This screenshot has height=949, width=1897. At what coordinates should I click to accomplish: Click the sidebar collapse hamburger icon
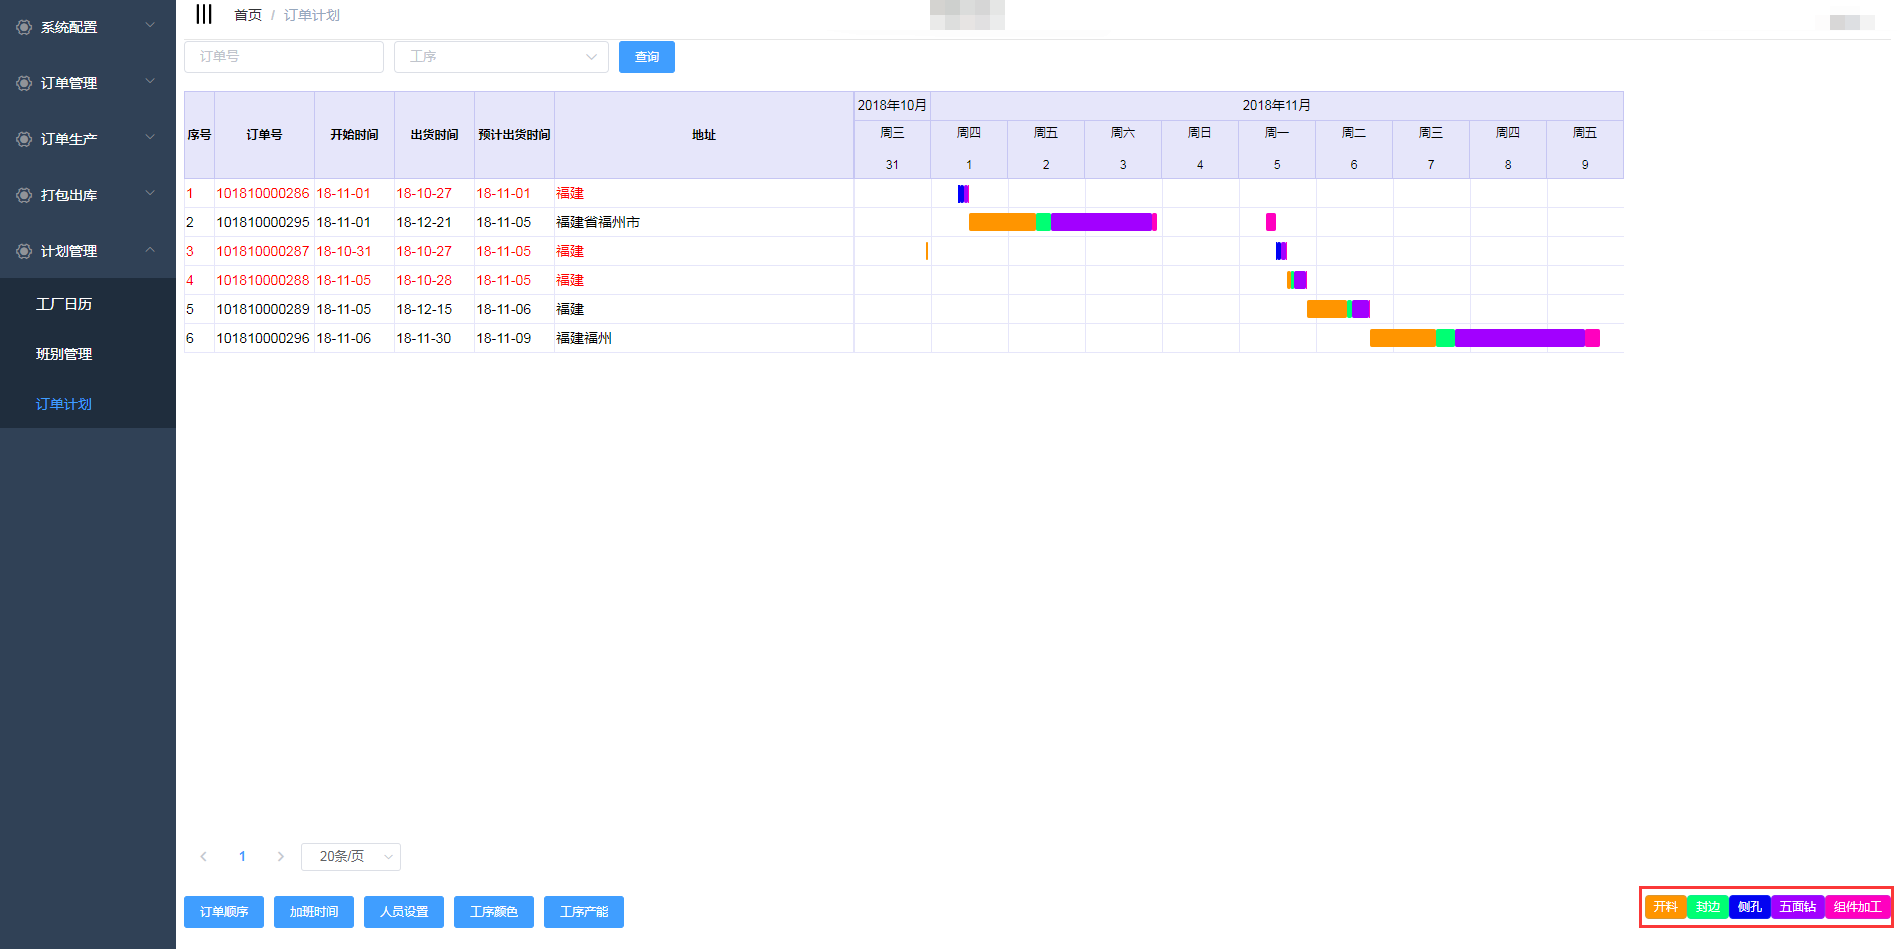point(204,14)
